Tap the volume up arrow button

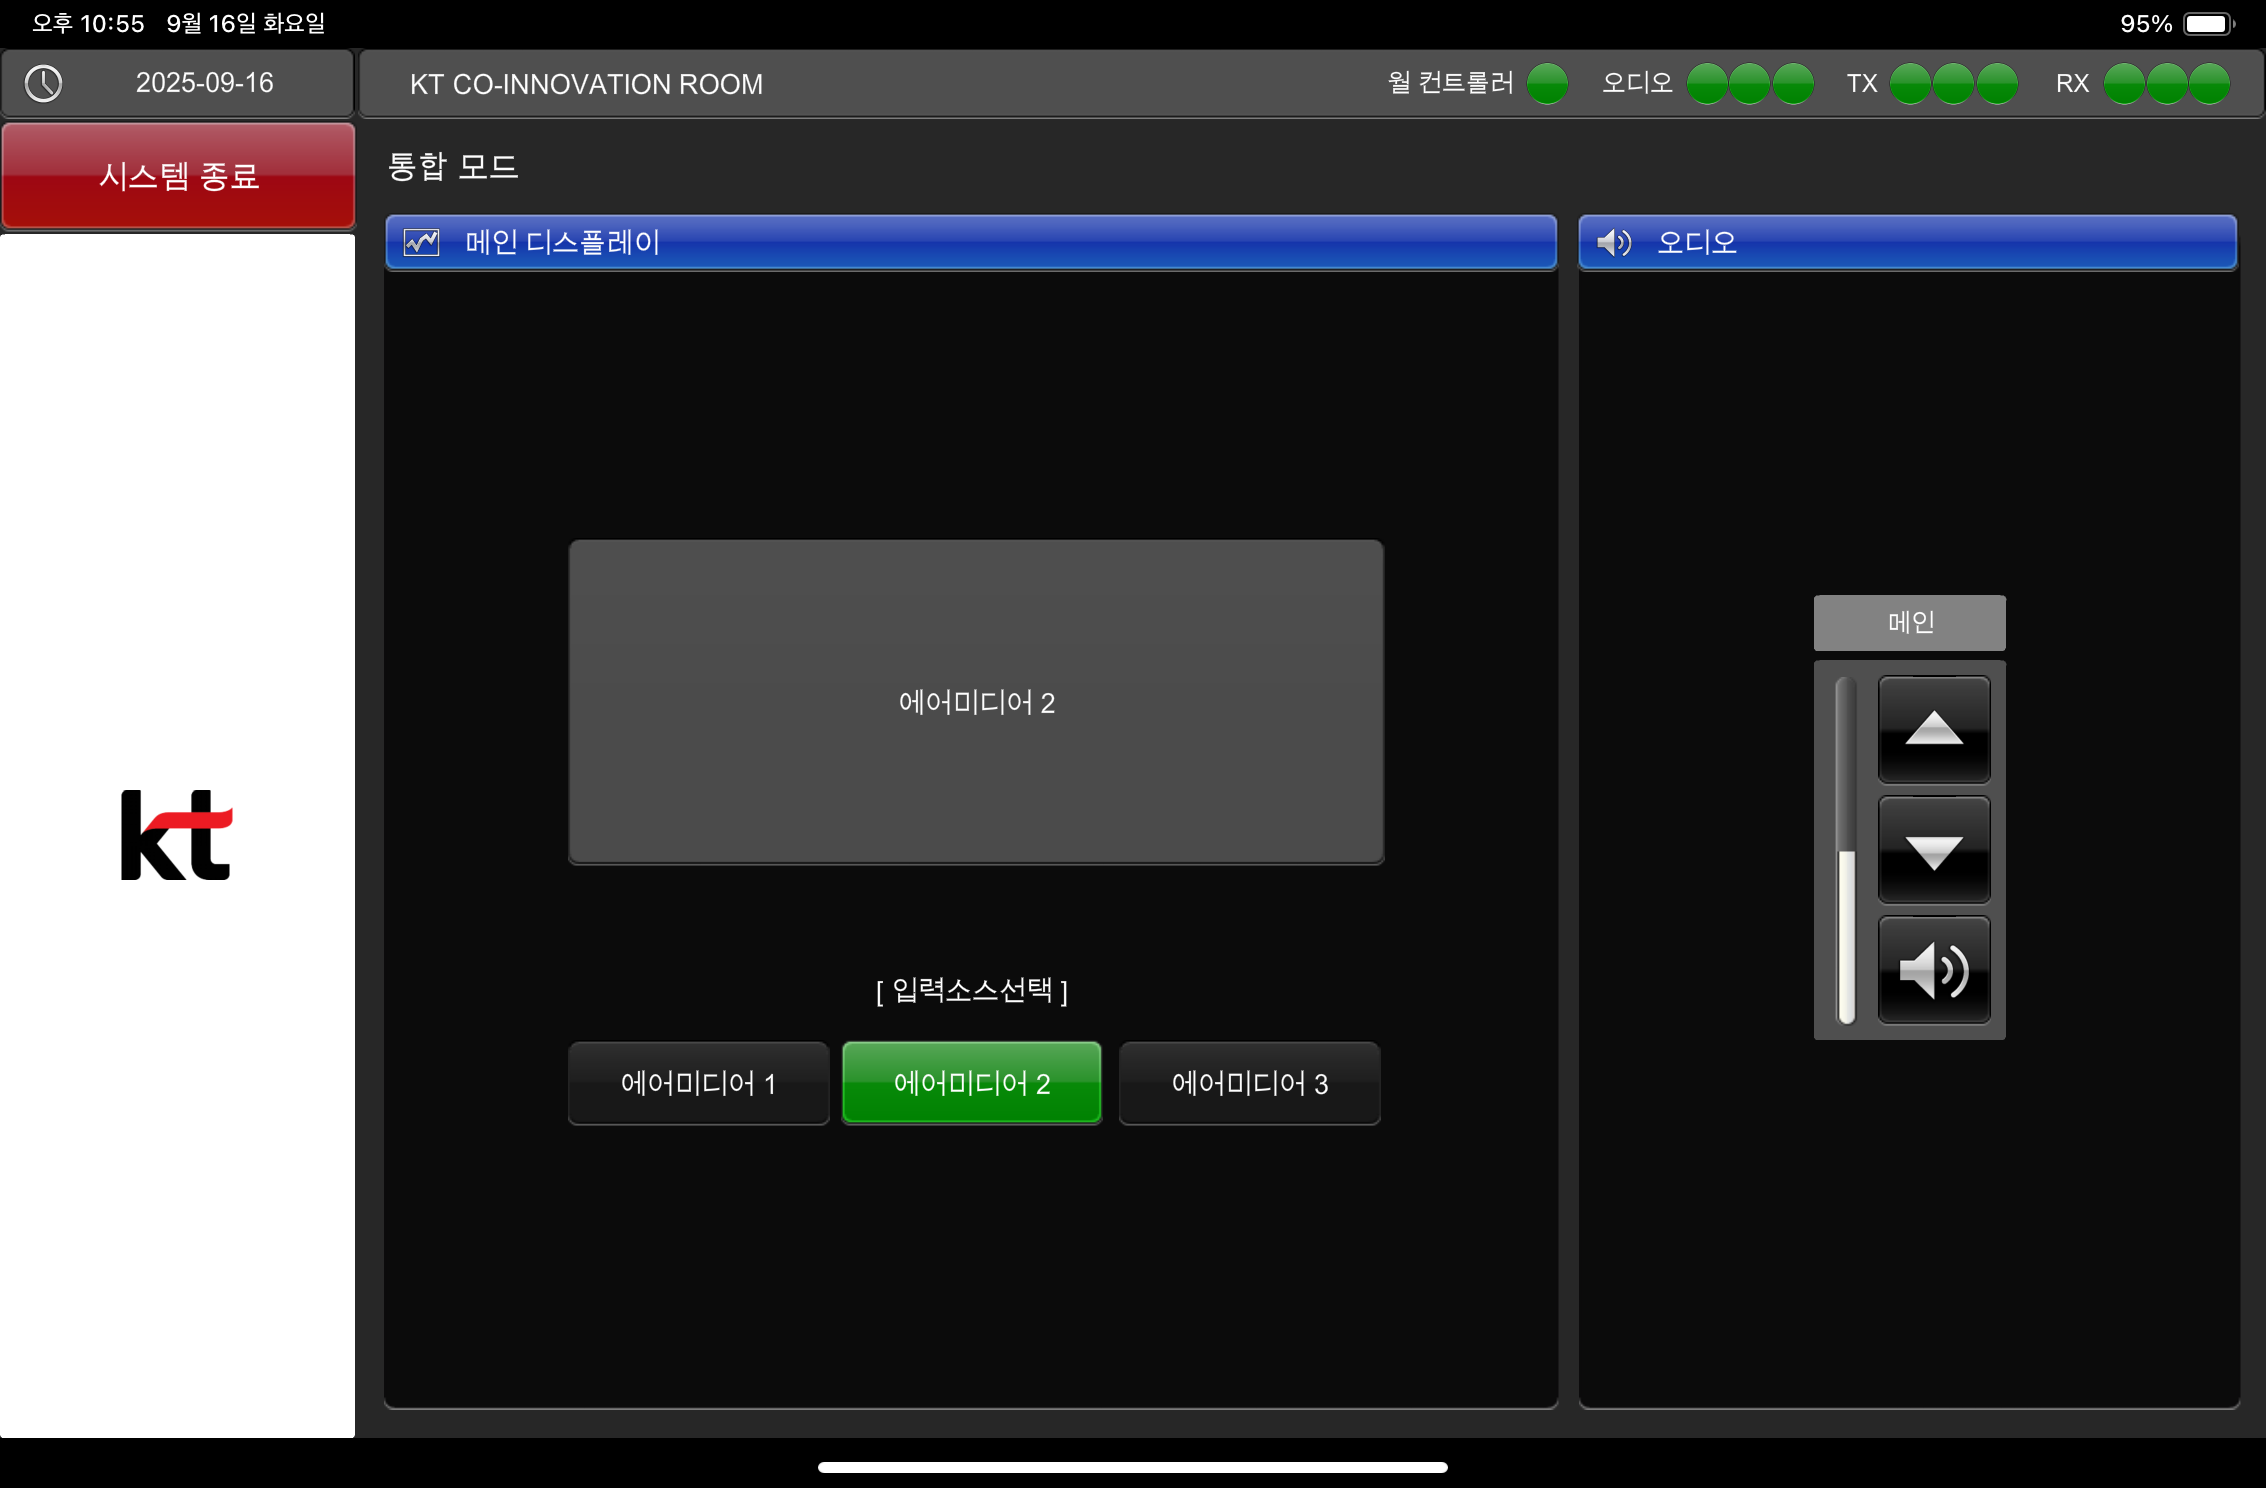click(1934, 729)
